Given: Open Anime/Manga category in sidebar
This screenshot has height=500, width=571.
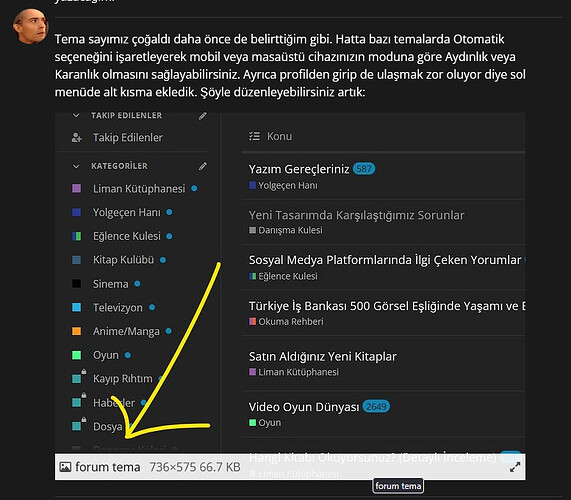Looking at the screenshot, I should 126,331.
